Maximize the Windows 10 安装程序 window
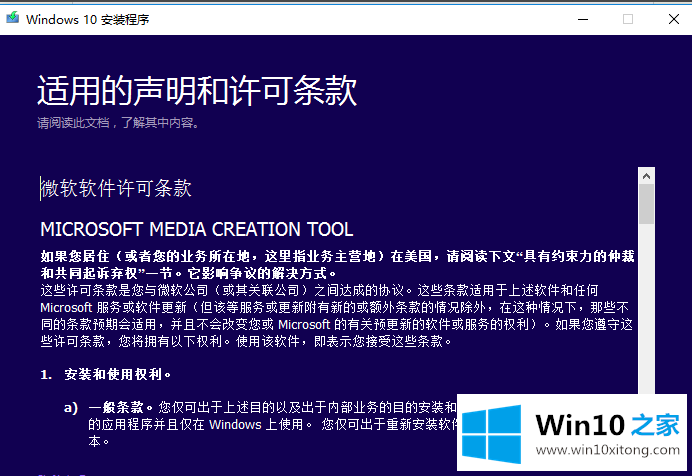This screenshot has width=692, height=476. (x=628, y=19)
